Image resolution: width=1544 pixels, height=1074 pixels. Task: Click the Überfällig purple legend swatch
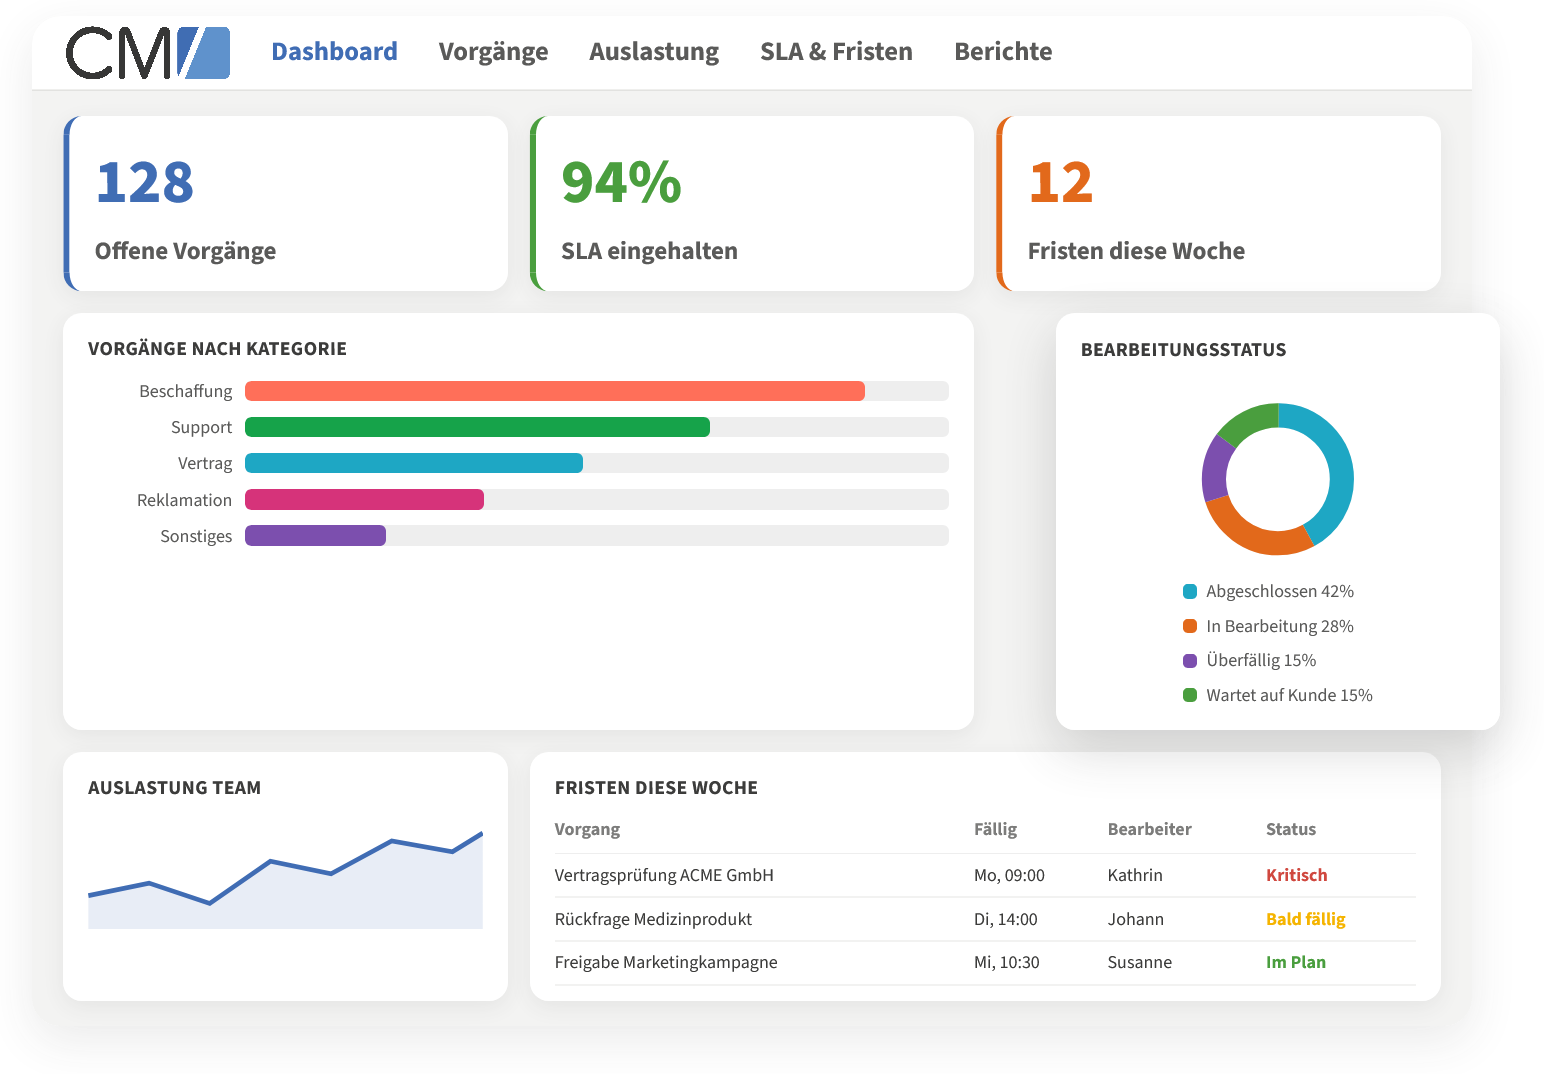1190,661
